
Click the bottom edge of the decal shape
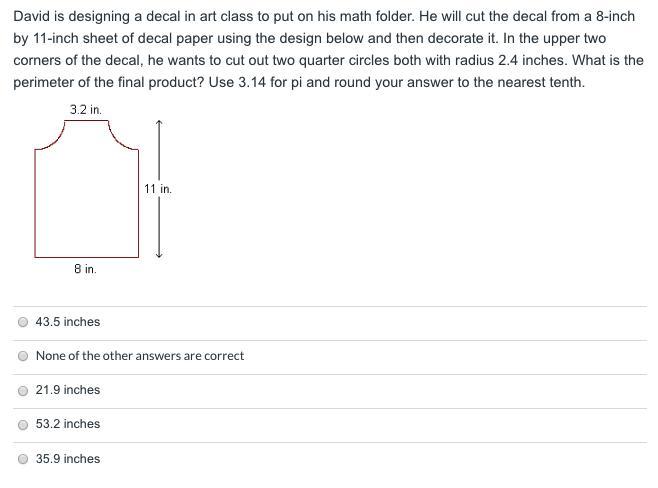click(x=86, y=257)
